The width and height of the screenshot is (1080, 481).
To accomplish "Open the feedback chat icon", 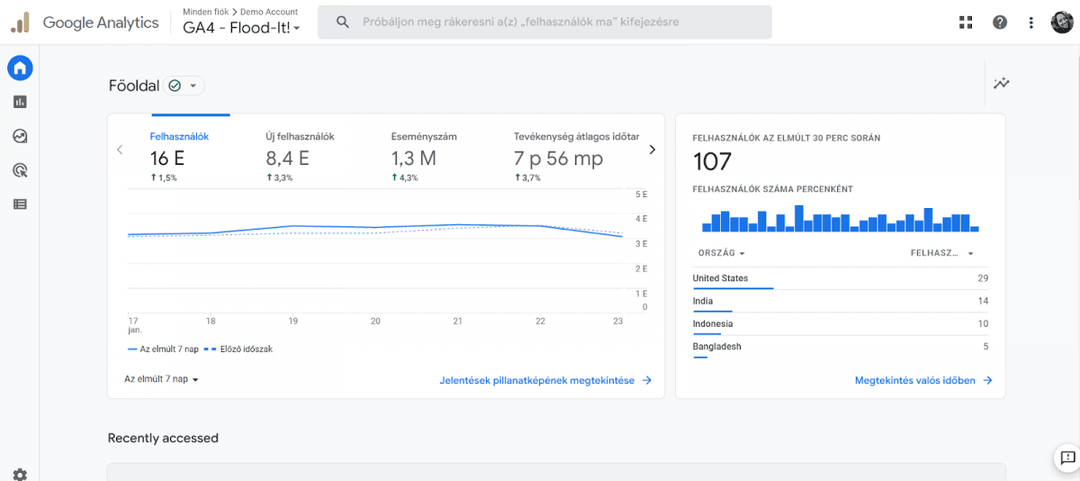I will pos(1068,457).
